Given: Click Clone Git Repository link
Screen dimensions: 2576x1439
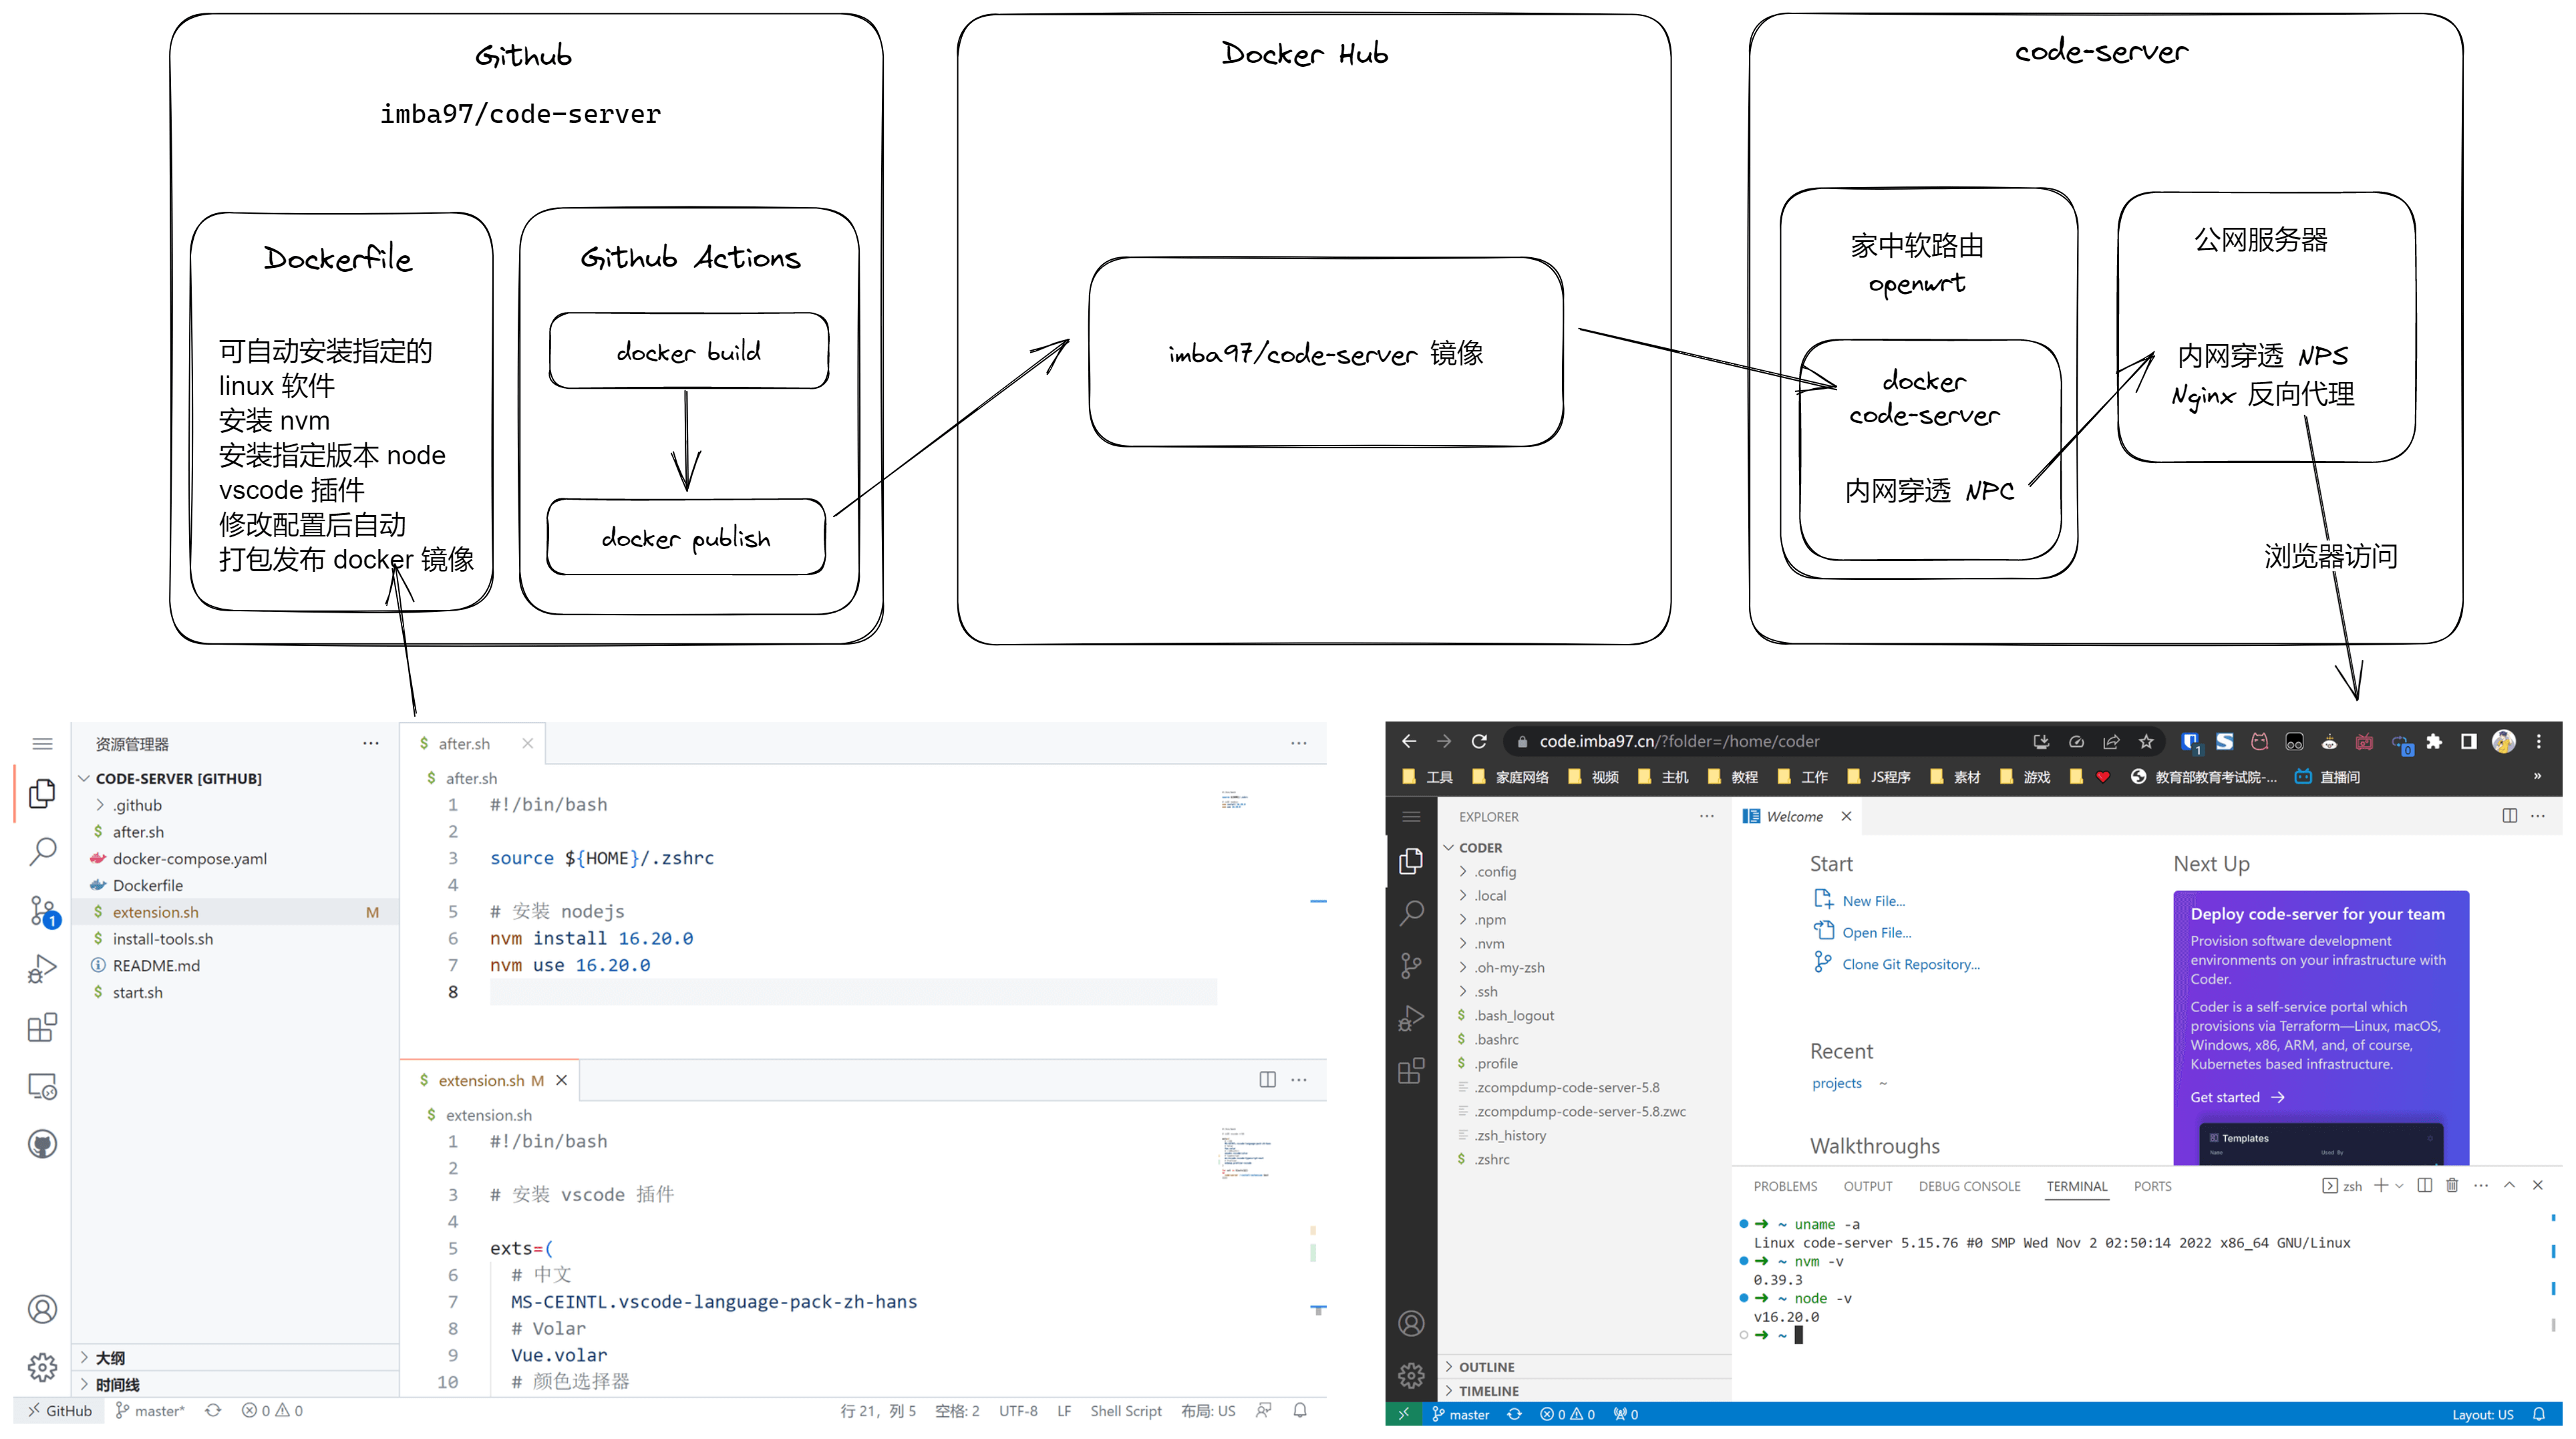Looking at the screenshot, I should 1910,964.
